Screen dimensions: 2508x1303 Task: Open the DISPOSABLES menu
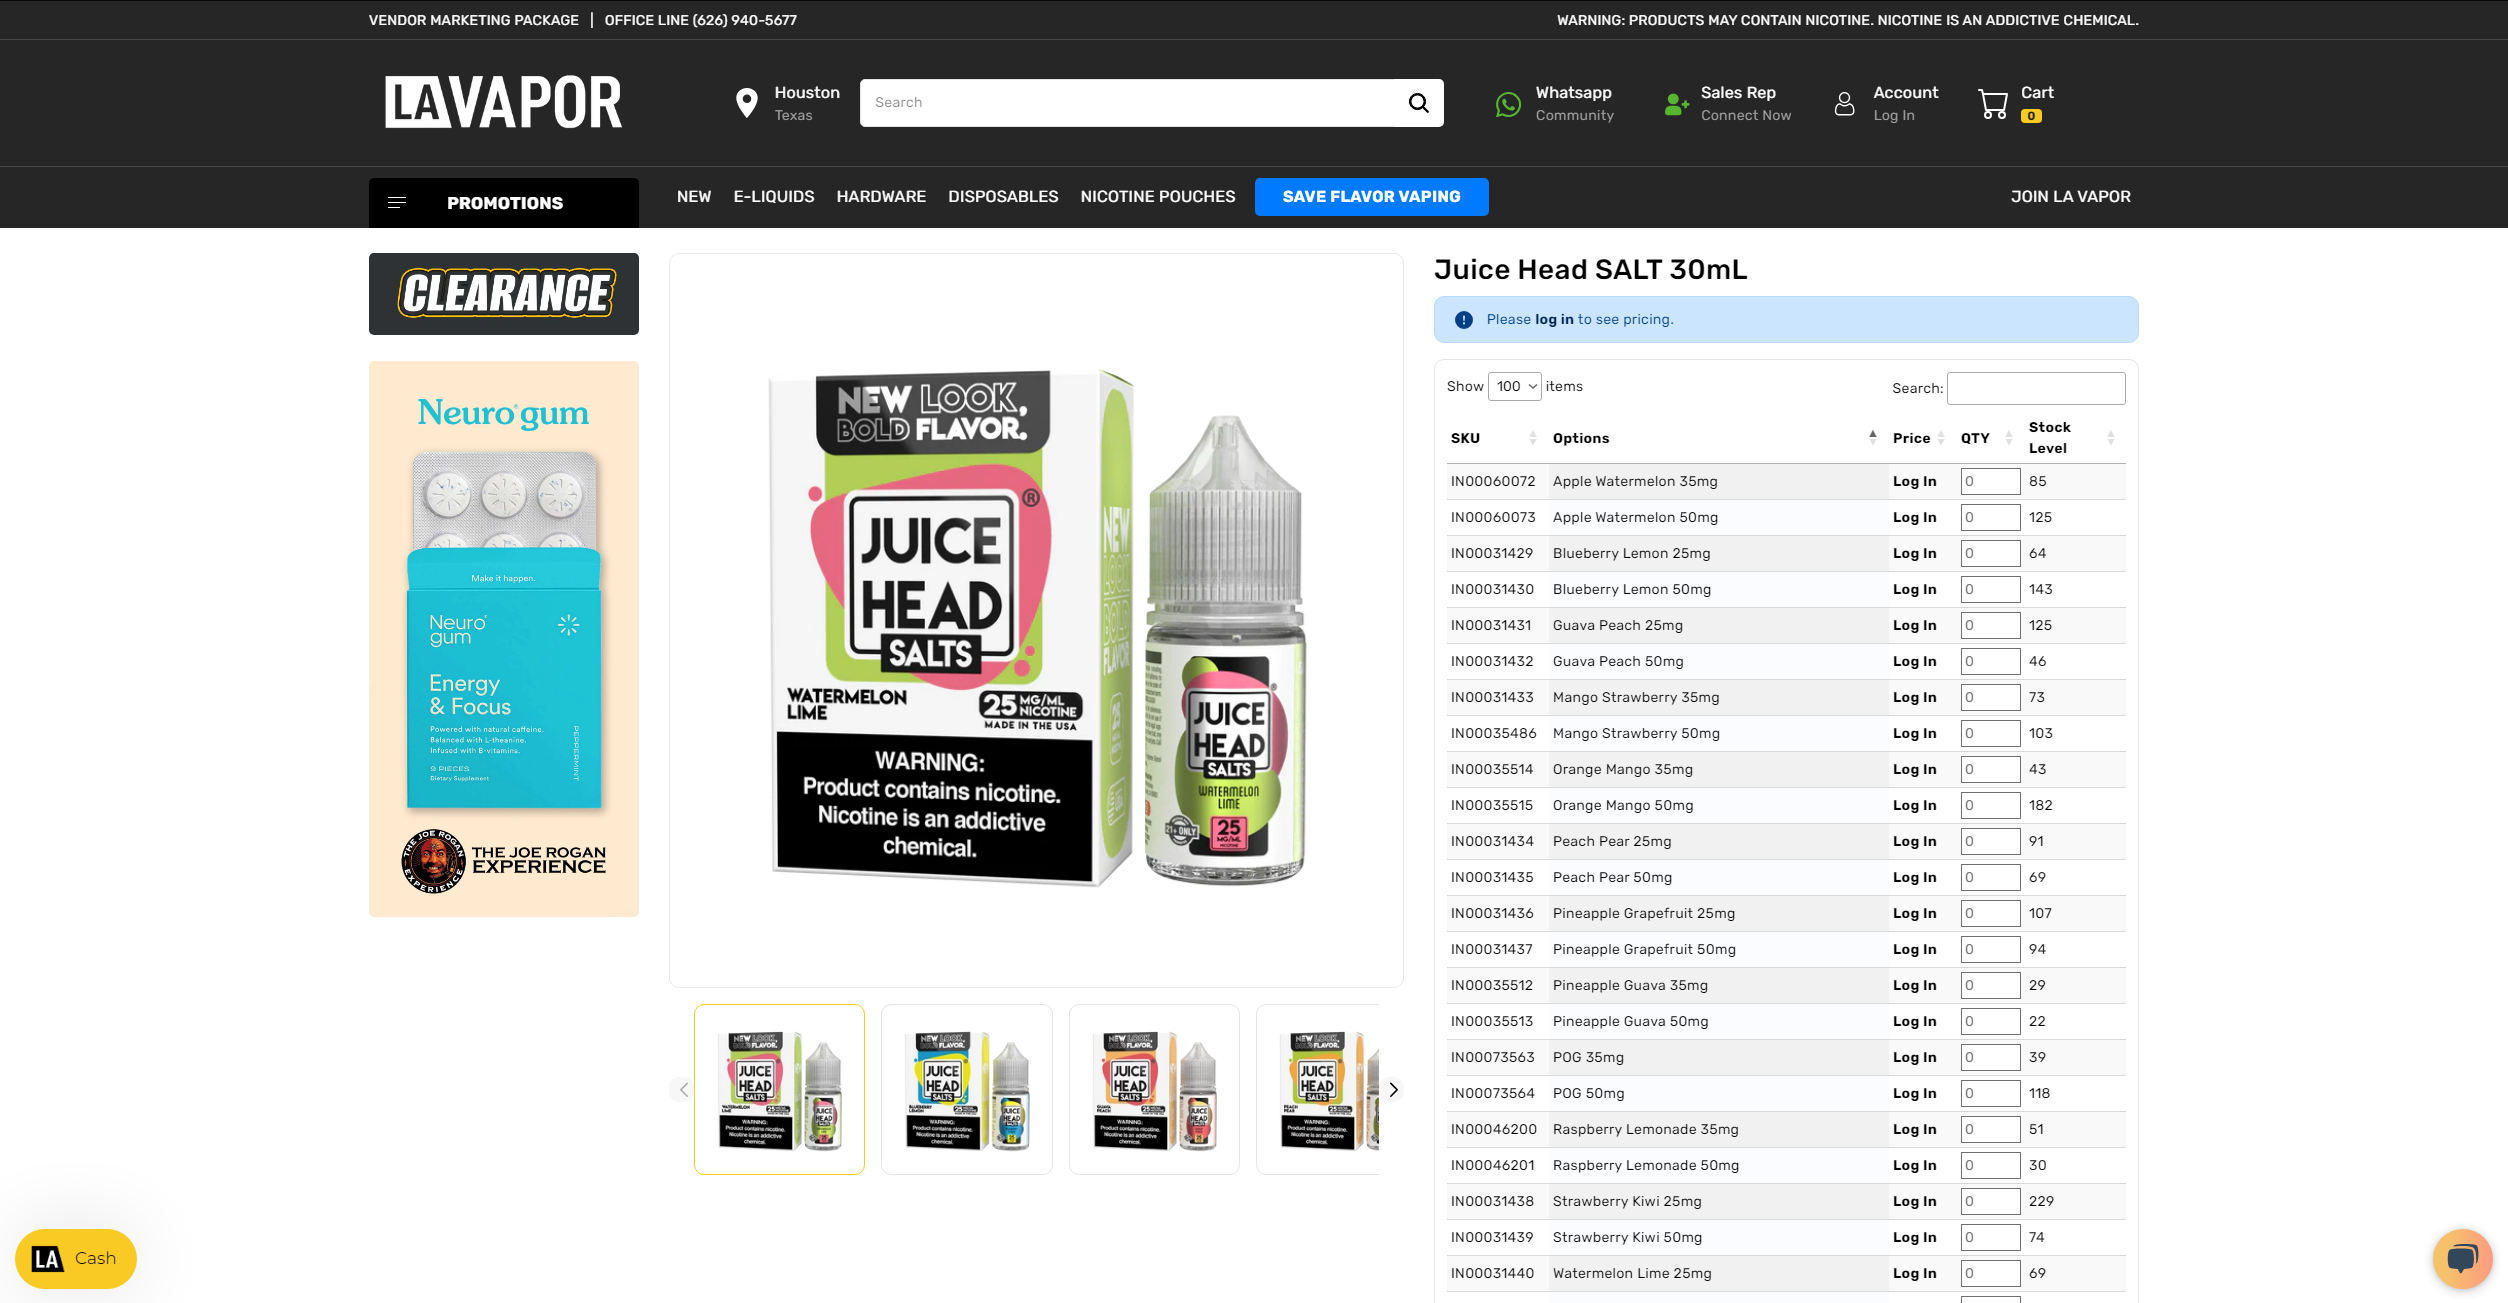coord(1003,197)
